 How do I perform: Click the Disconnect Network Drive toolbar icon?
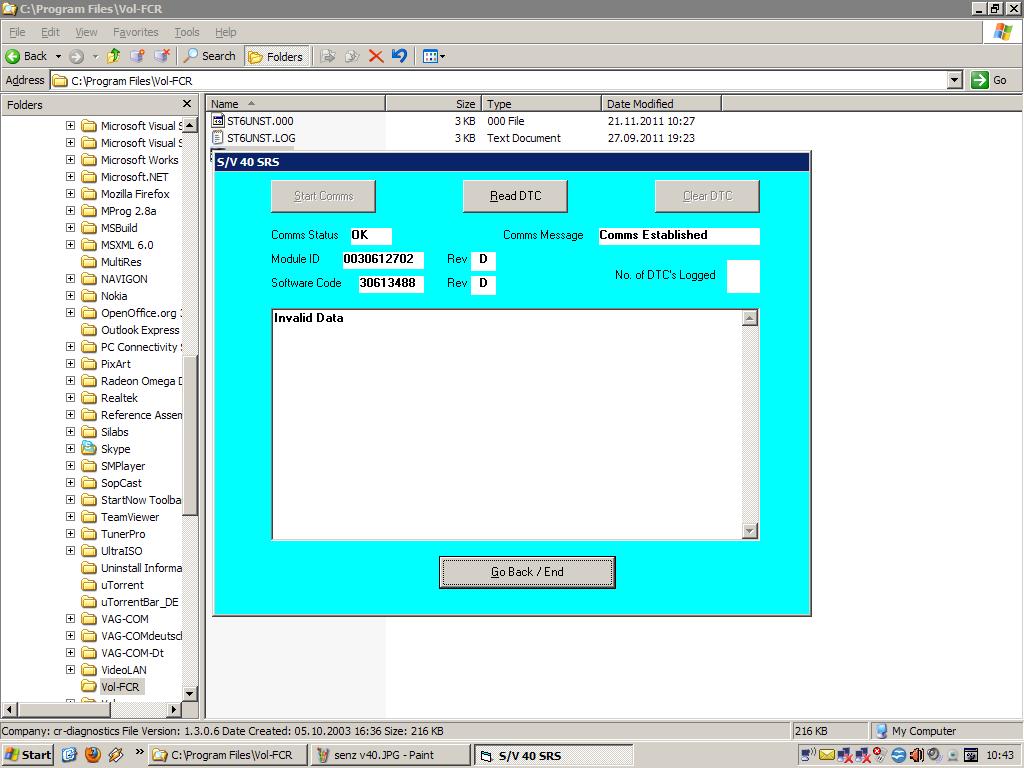point(161,56)
